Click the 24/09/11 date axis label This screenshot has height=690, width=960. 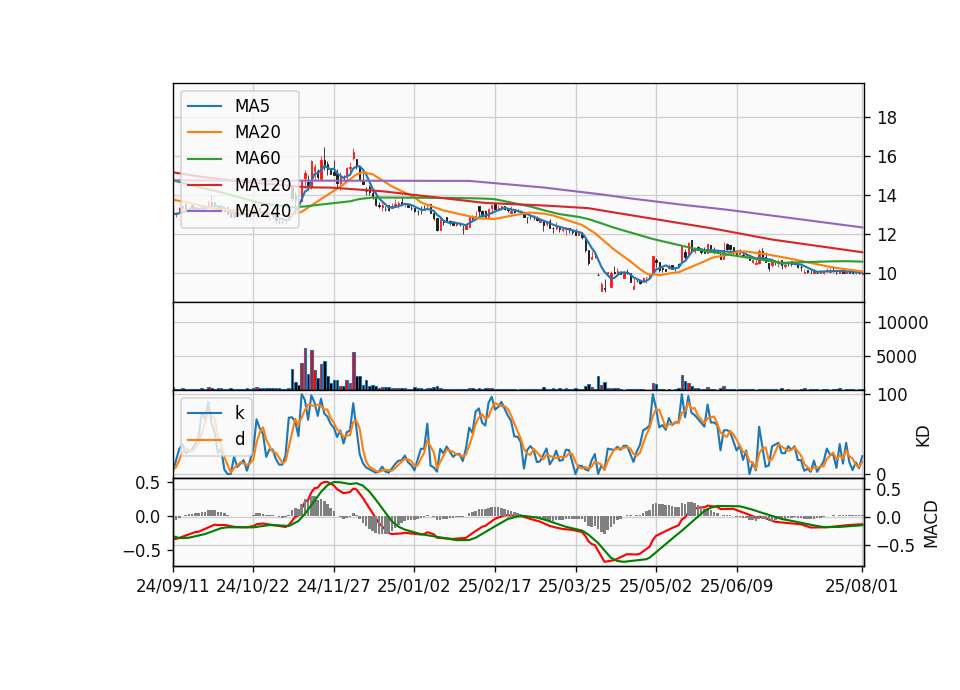click(173, 586)
